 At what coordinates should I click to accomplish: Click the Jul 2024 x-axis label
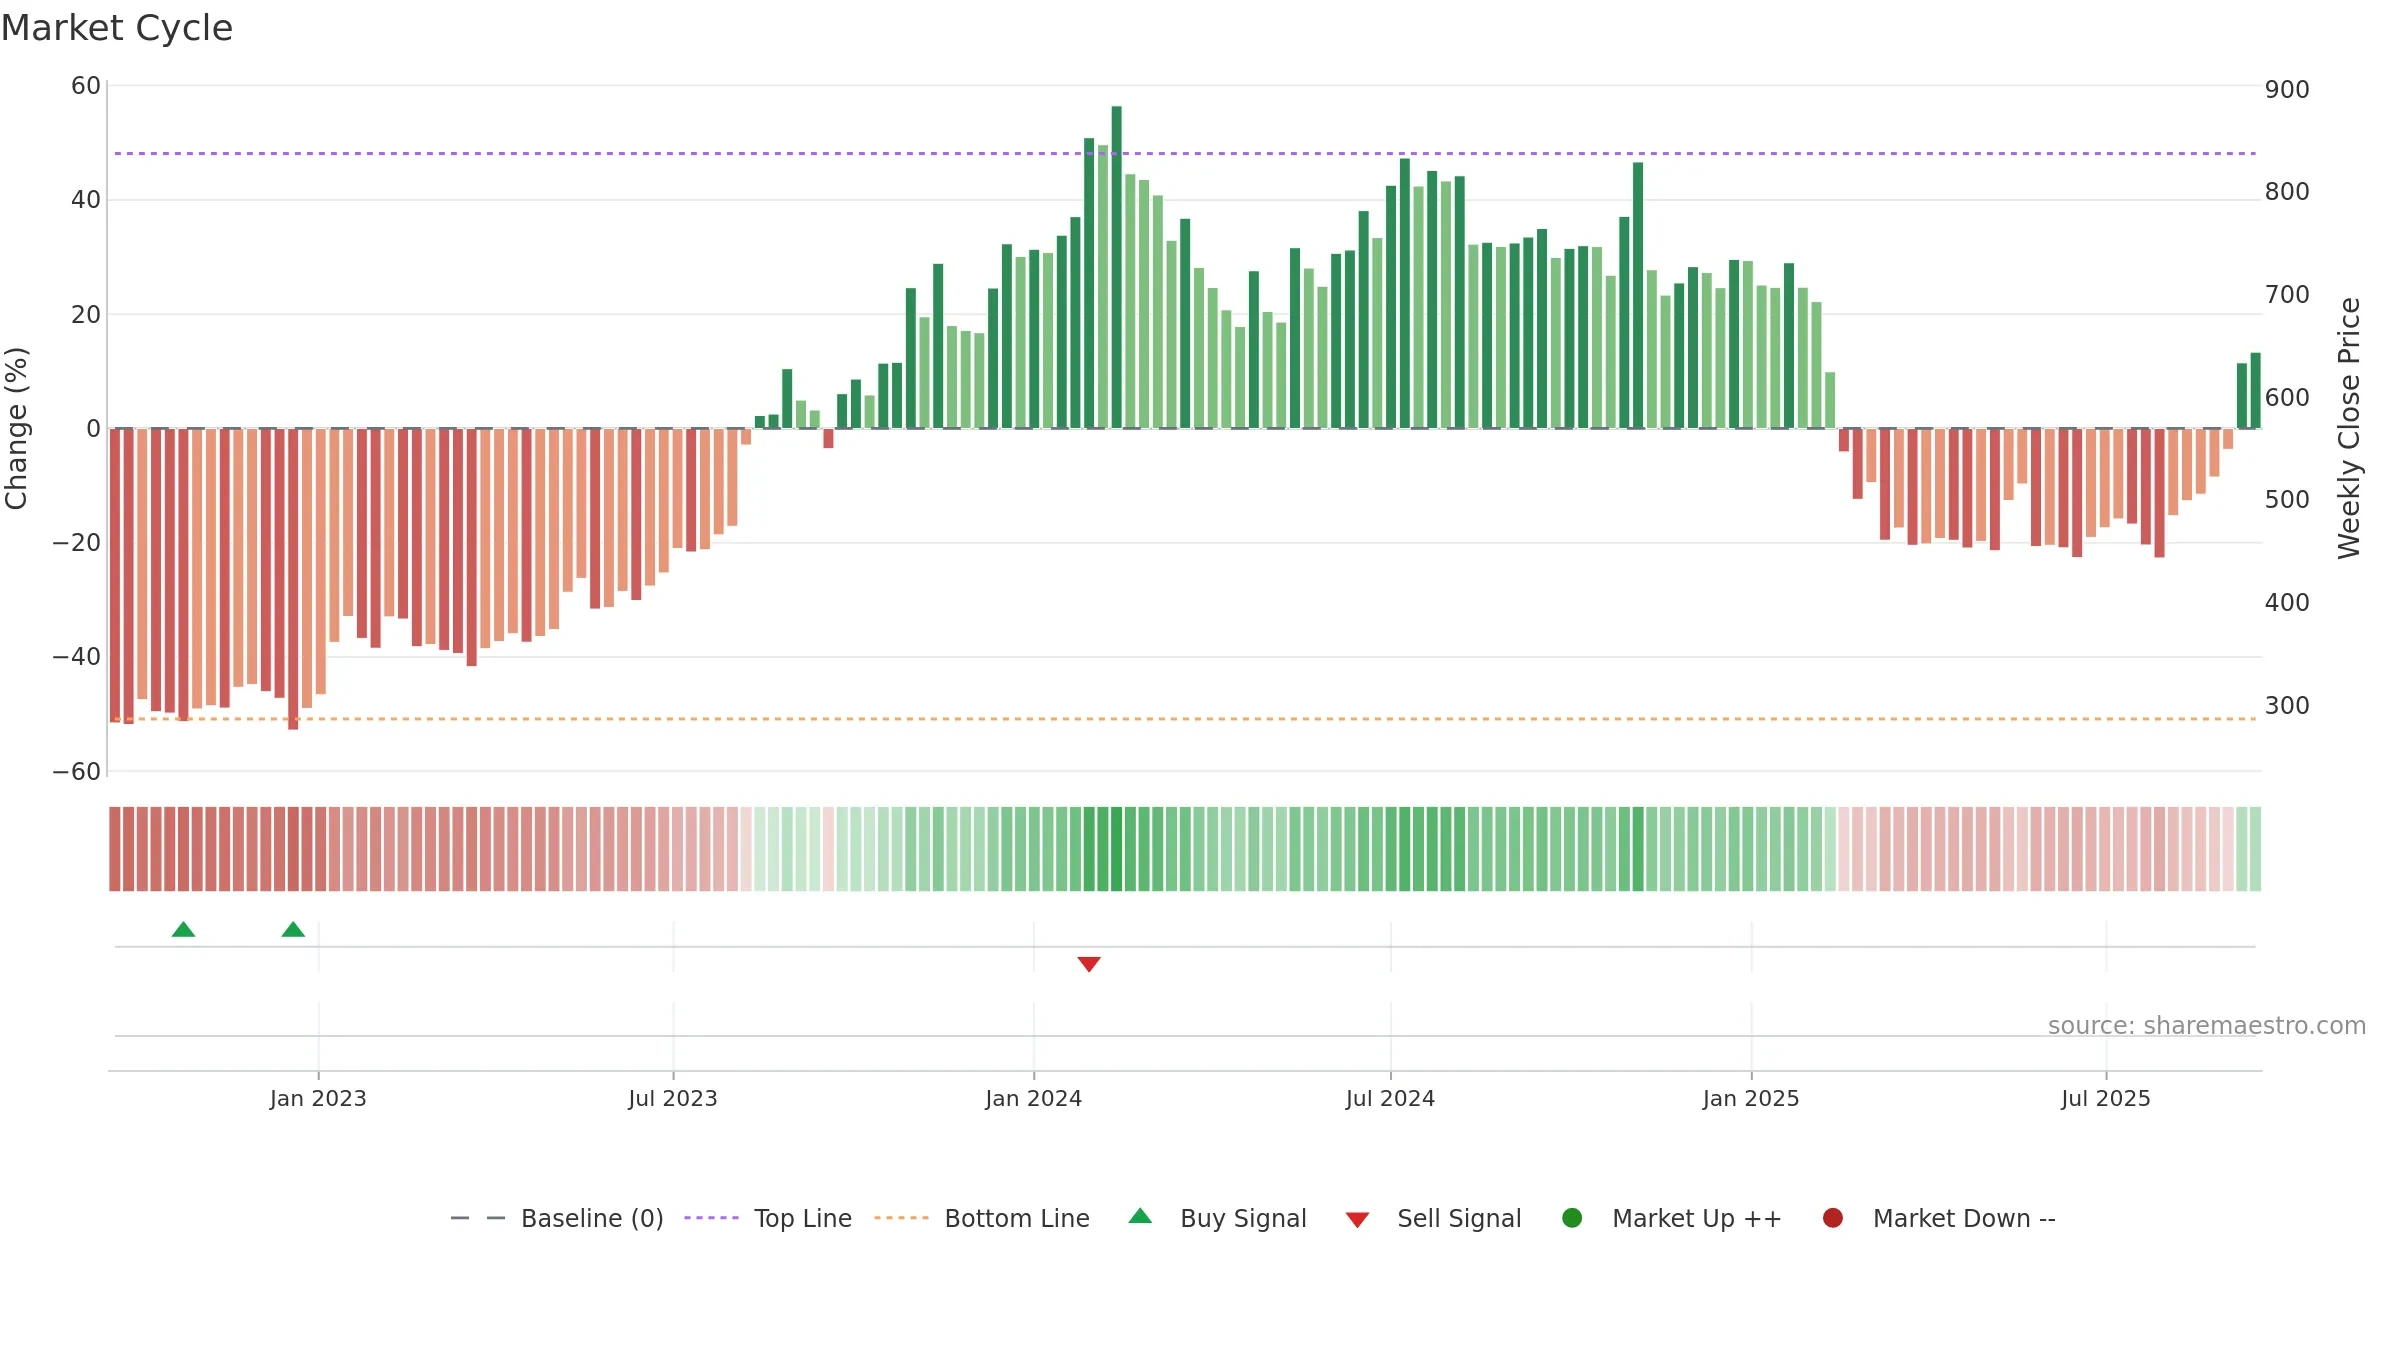click(1390, 1098)
